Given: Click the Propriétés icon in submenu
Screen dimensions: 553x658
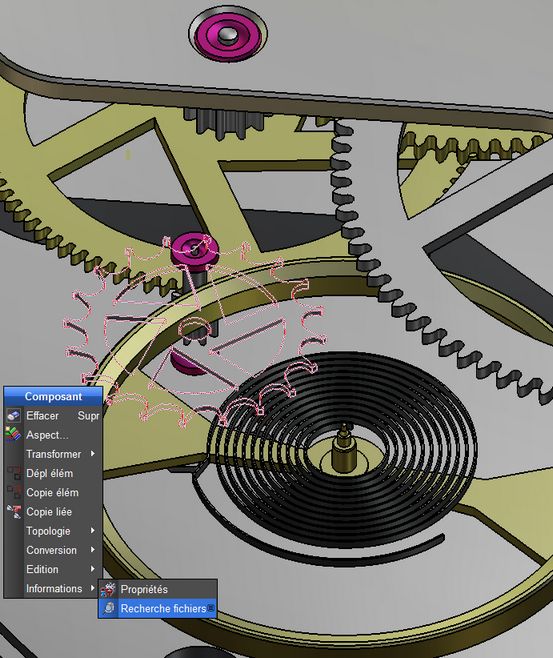Looking at the screenshot, I should tap(108, 589).
